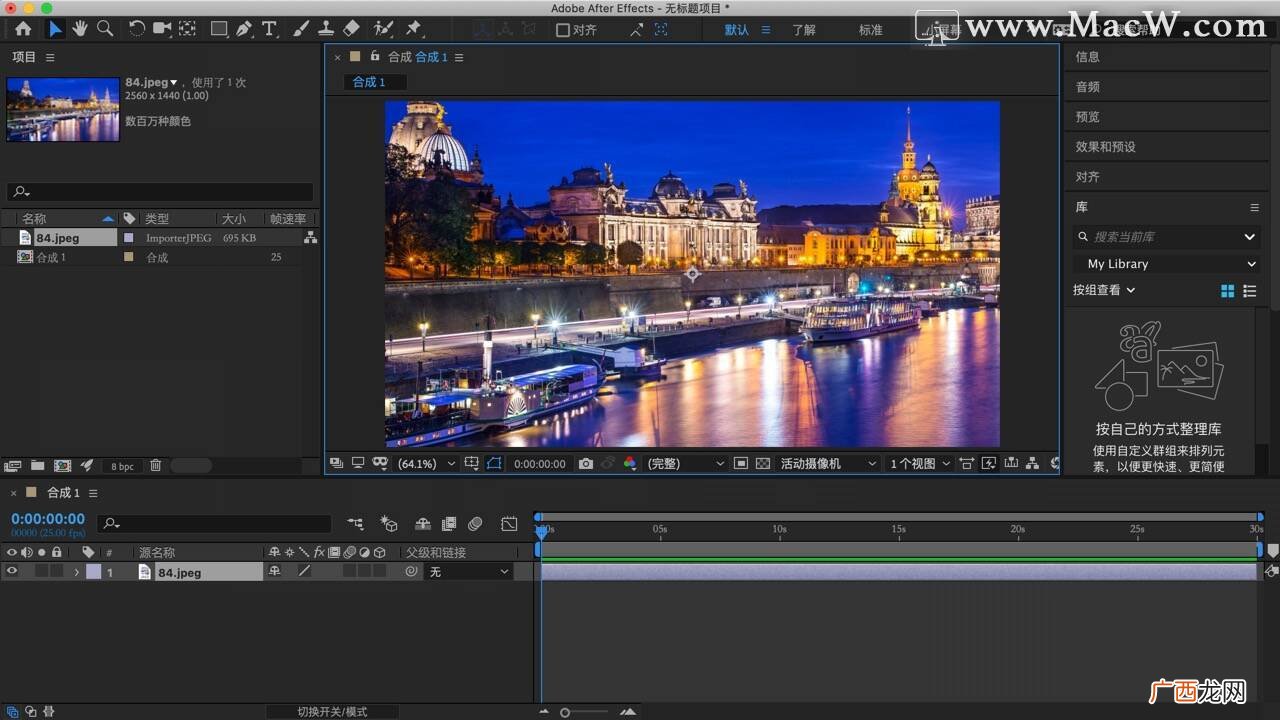The width and height of the screenshot is (1280, 720).
Task: Open the (完整) resolution dropdown
Action: coord(685,464)
